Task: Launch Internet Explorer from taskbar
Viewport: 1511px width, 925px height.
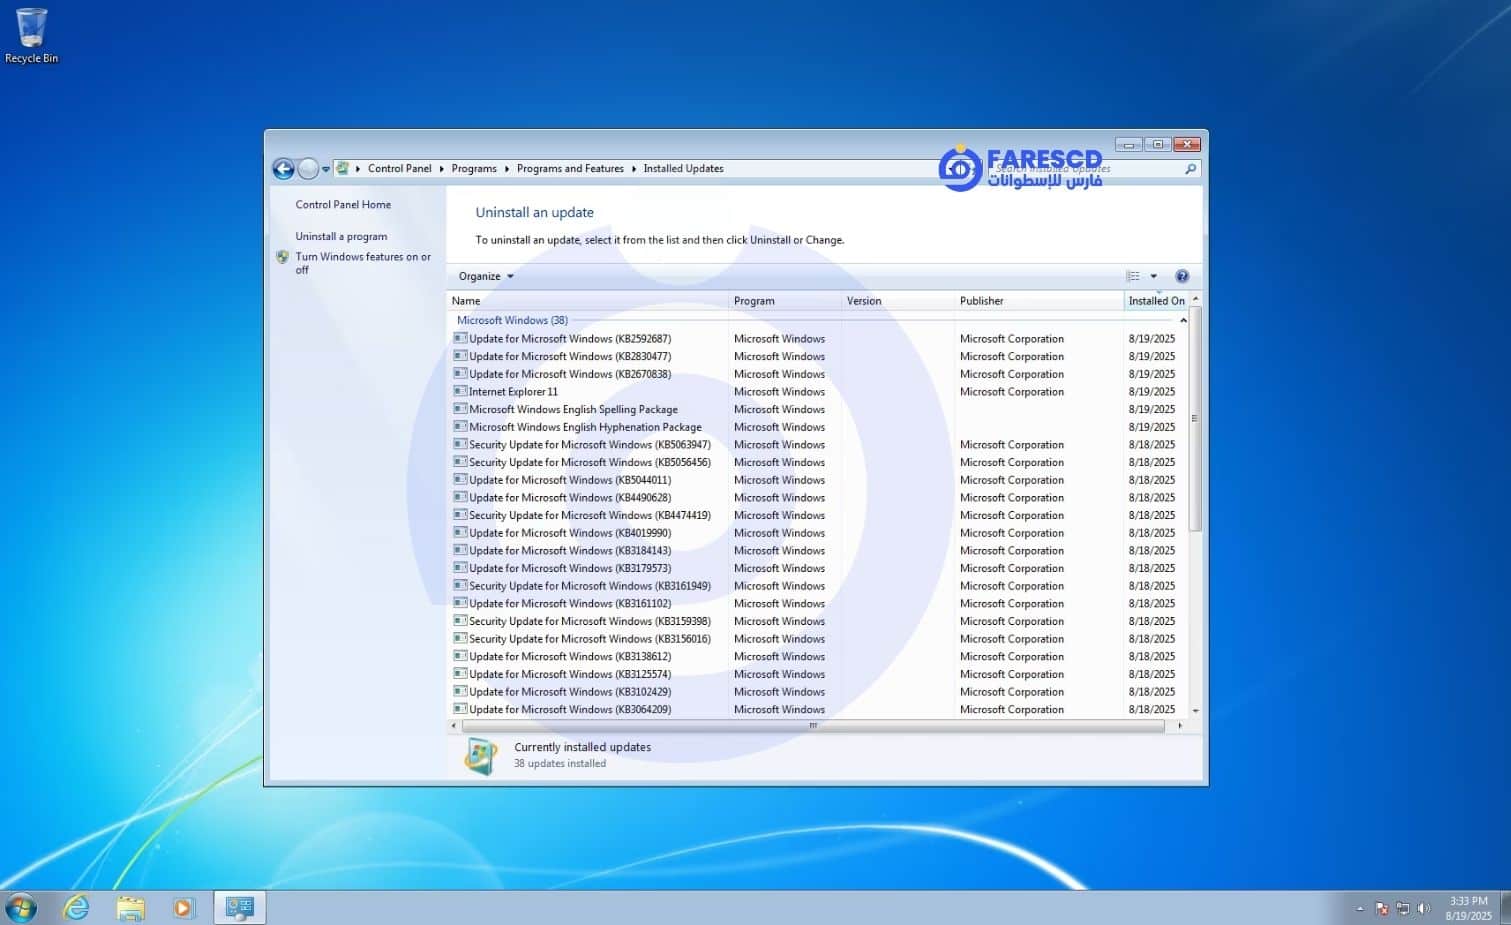Action: [x=76, y=907]
